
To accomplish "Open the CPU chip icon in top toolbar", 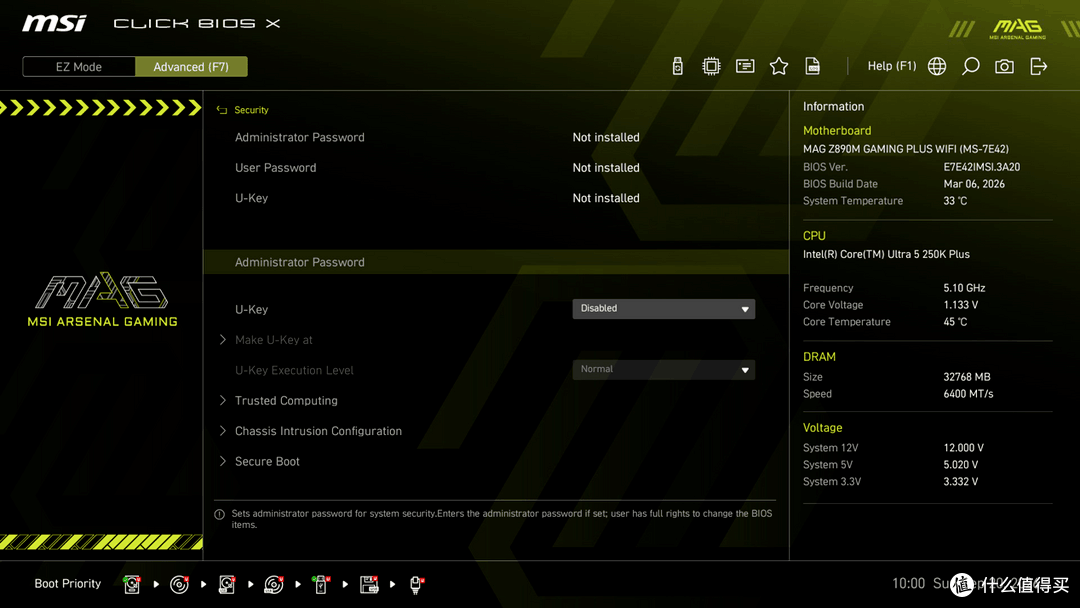I will [711, 66].
